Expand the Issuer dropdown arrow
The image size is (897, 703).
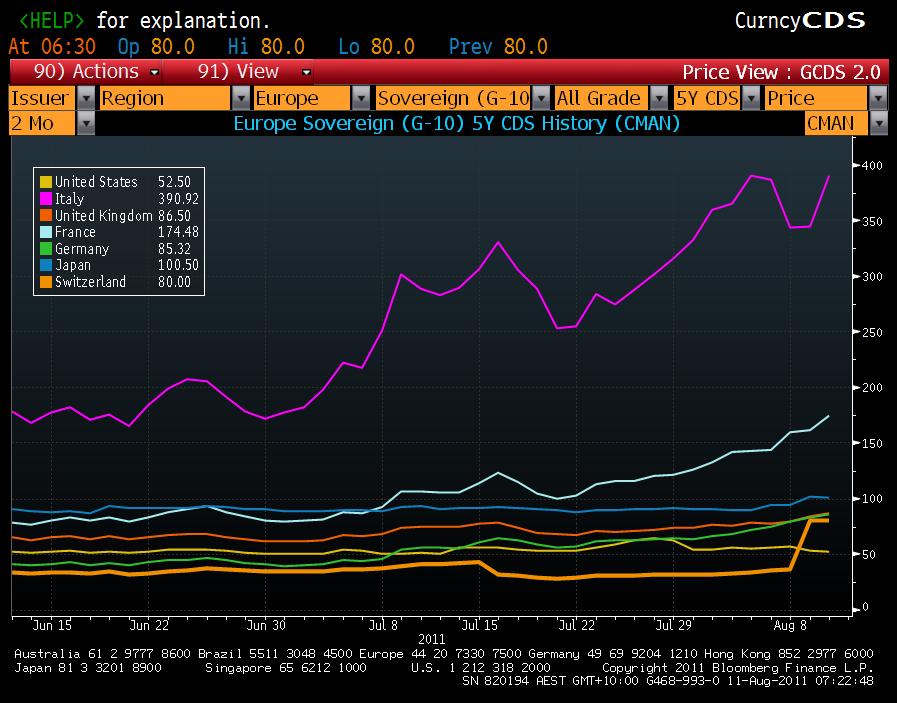pyautogui.click(x=85, y=98)
